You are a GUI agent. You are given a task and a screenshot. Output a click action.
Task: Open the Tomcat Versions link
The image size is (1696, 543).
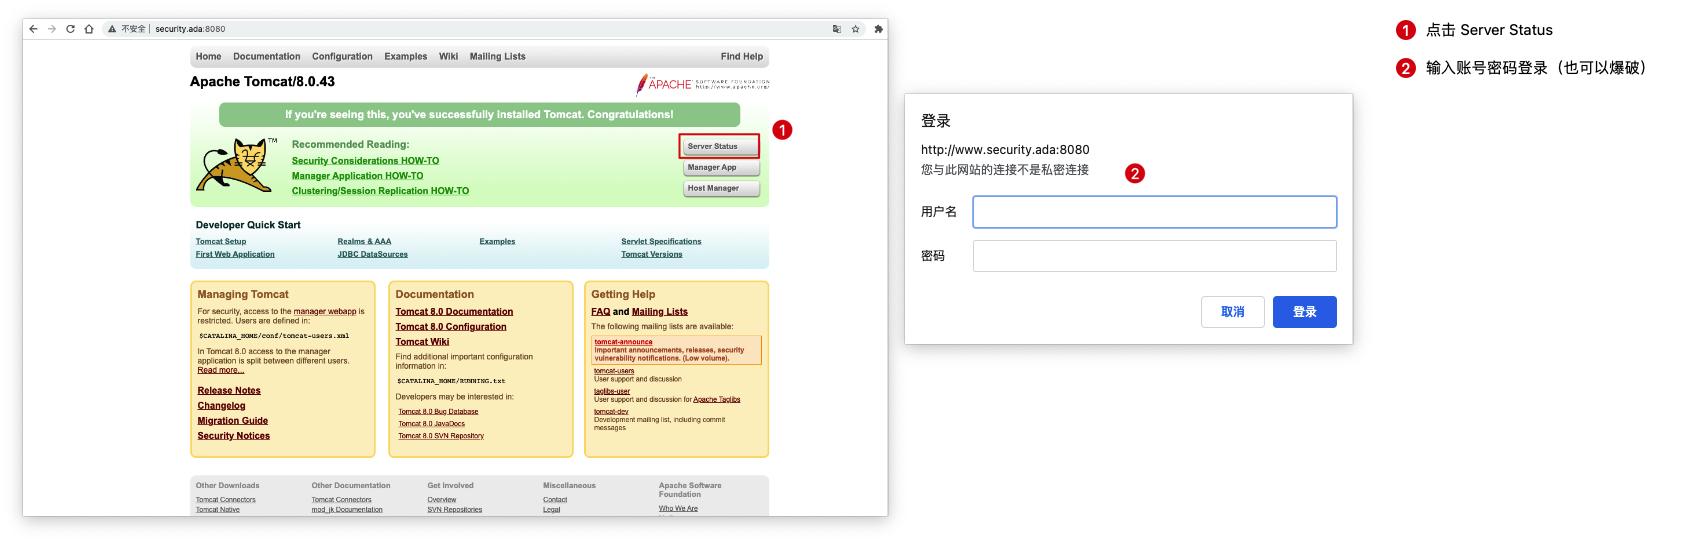tap(652, 255)
